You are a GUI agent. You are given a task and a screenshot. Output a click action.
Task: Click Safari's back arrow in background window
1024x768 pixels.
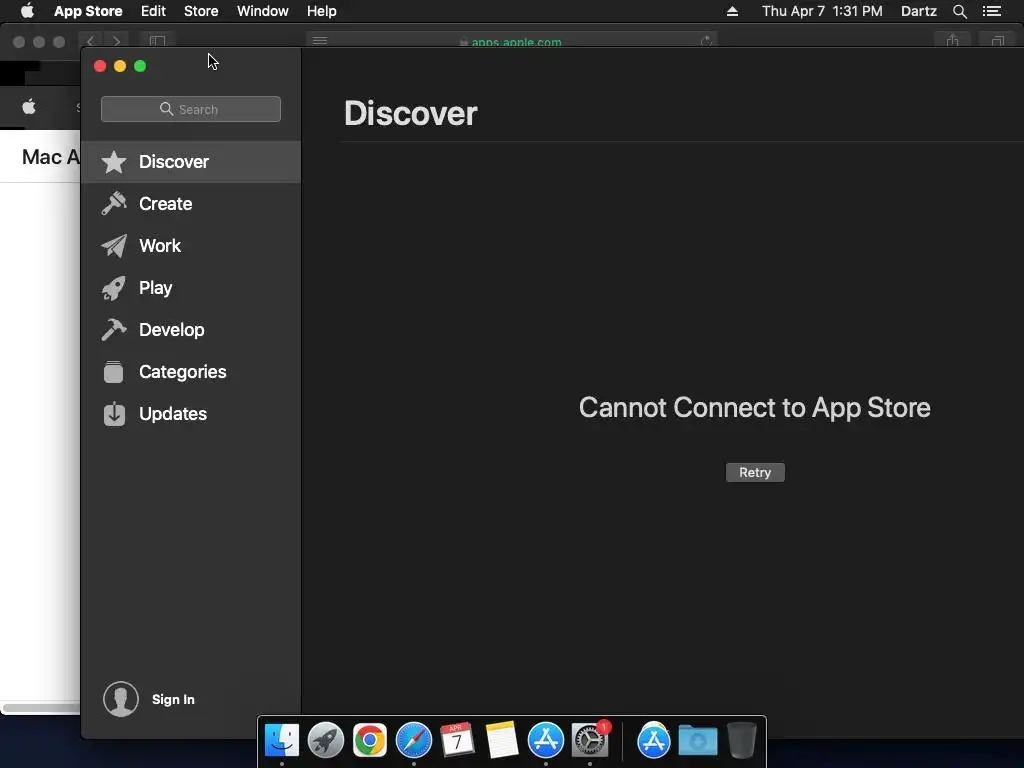click(x=91, y=41)
